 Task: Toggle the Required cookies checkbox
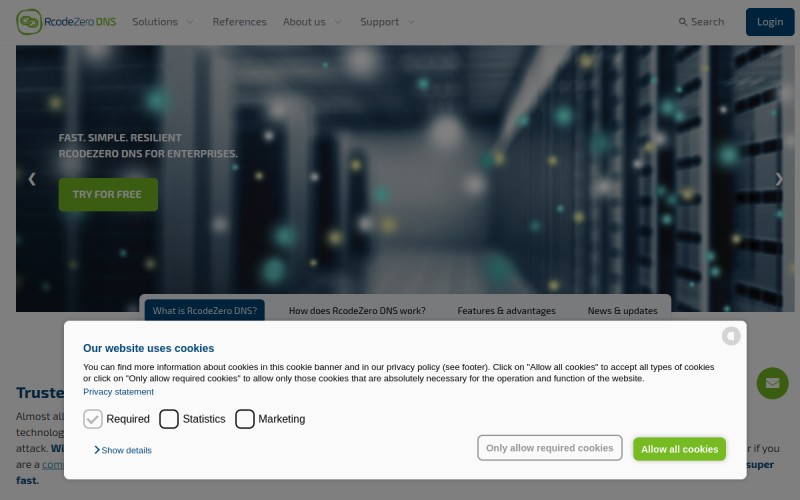tap(93, 419)
